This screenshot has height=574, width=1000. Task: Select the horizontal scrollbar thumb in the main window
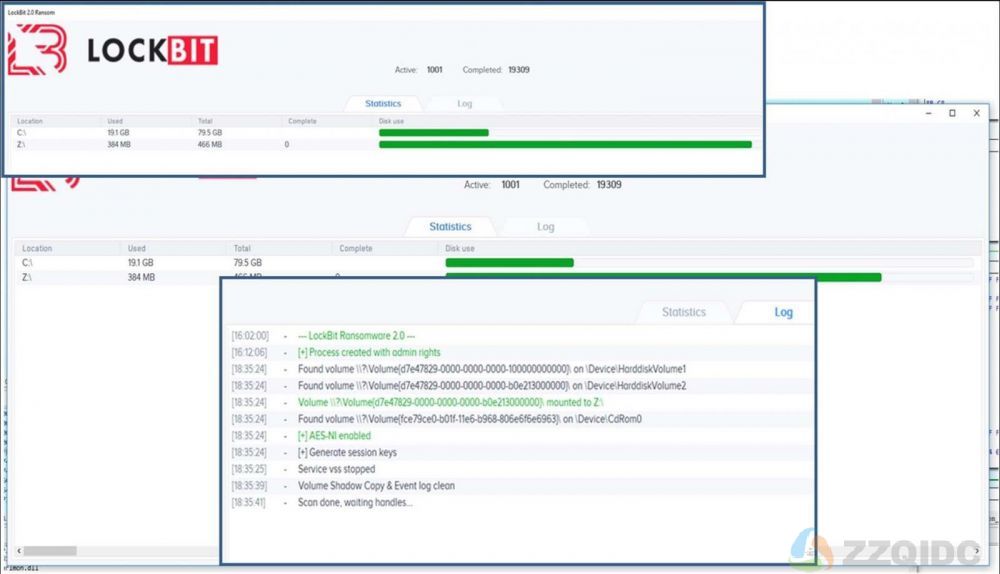click(x=50, y=550)
